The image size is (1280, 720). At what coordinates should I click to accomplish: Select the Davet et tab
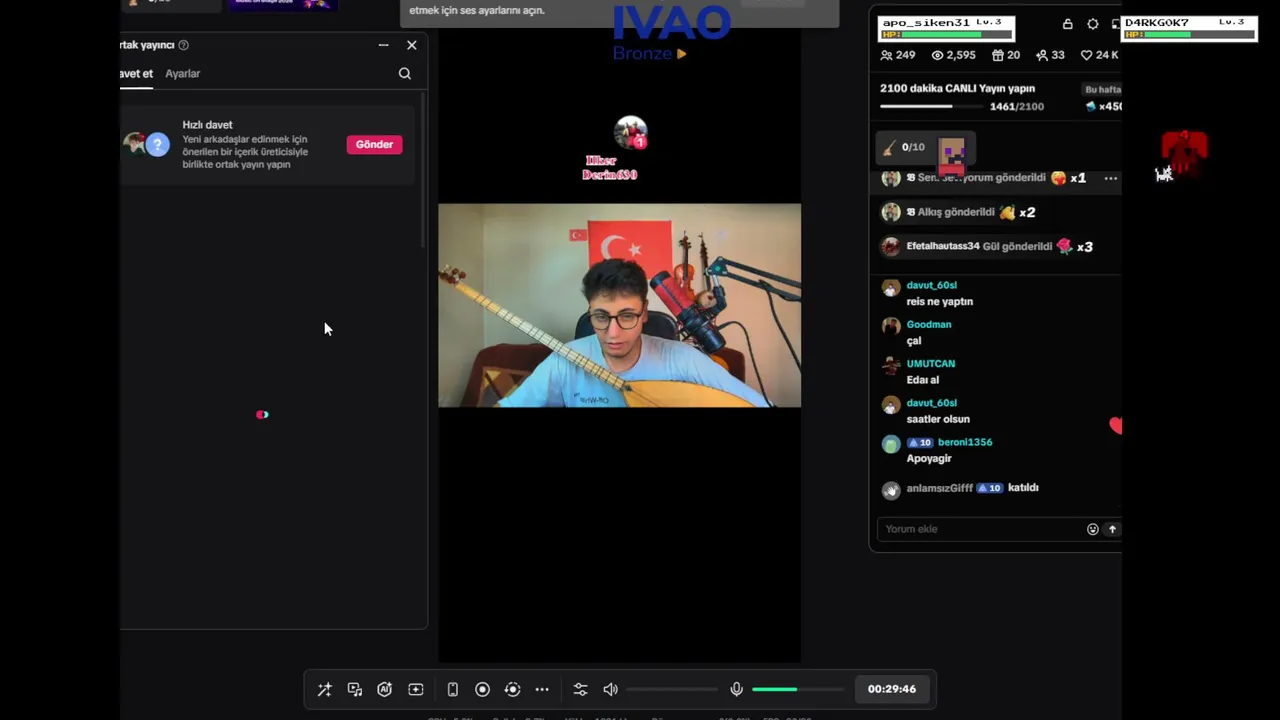click(136, 74)
